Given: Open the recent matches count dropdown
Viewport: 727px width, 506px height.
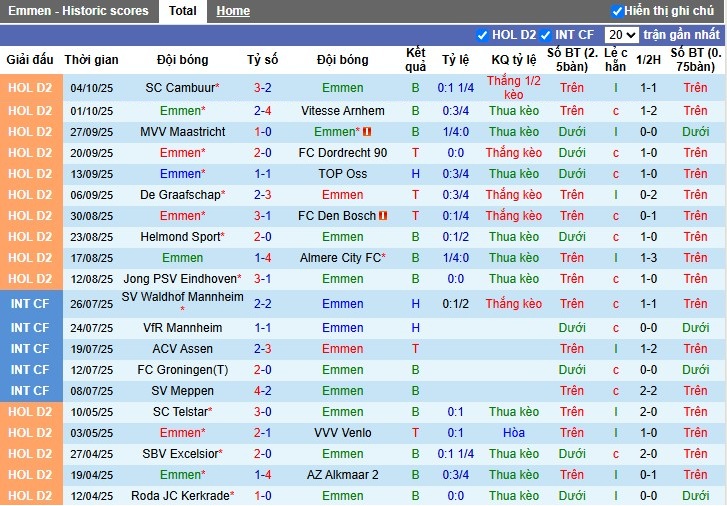Looking at the screenshot, I should tap(621, 35).
